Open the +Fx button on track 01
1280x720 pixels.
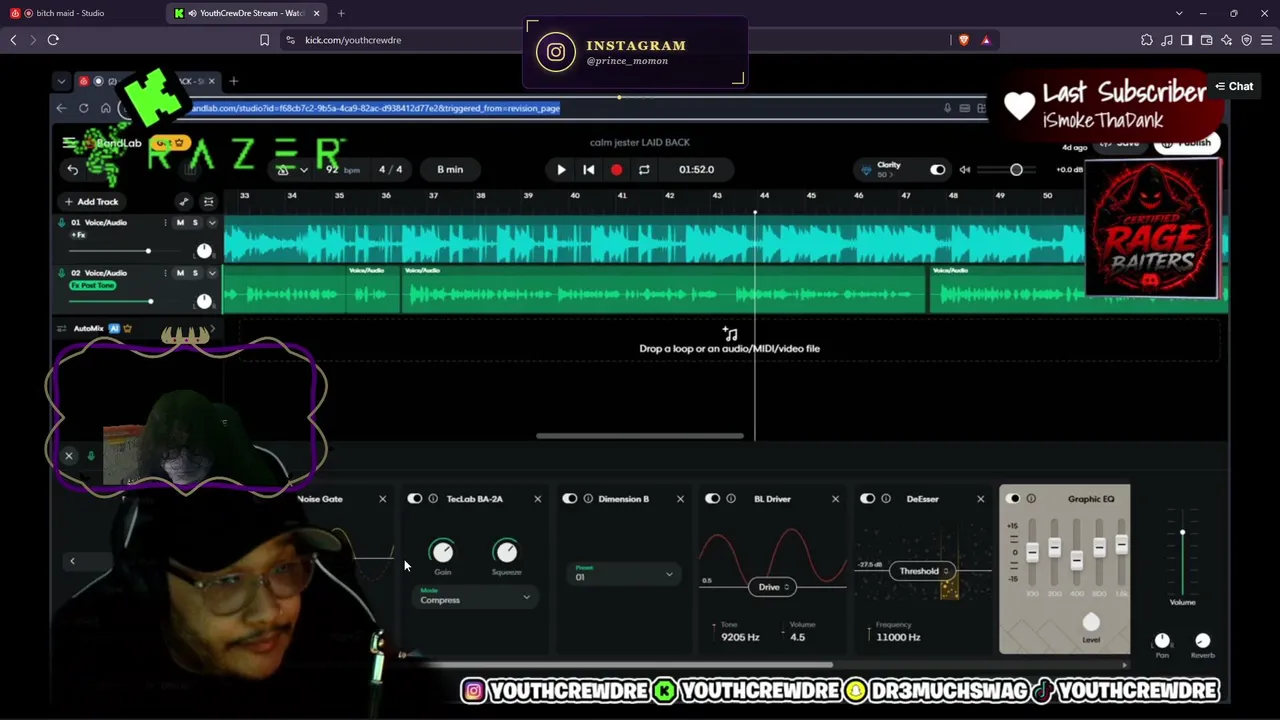(78, 235)
